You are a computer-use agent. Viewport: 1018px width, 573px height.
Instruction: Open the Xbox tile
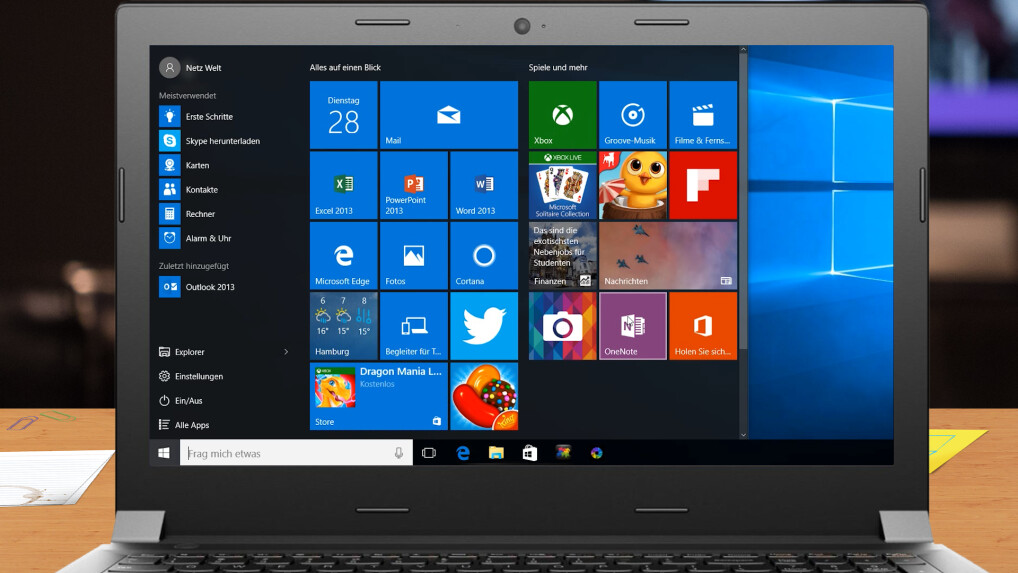coord(562,115)
